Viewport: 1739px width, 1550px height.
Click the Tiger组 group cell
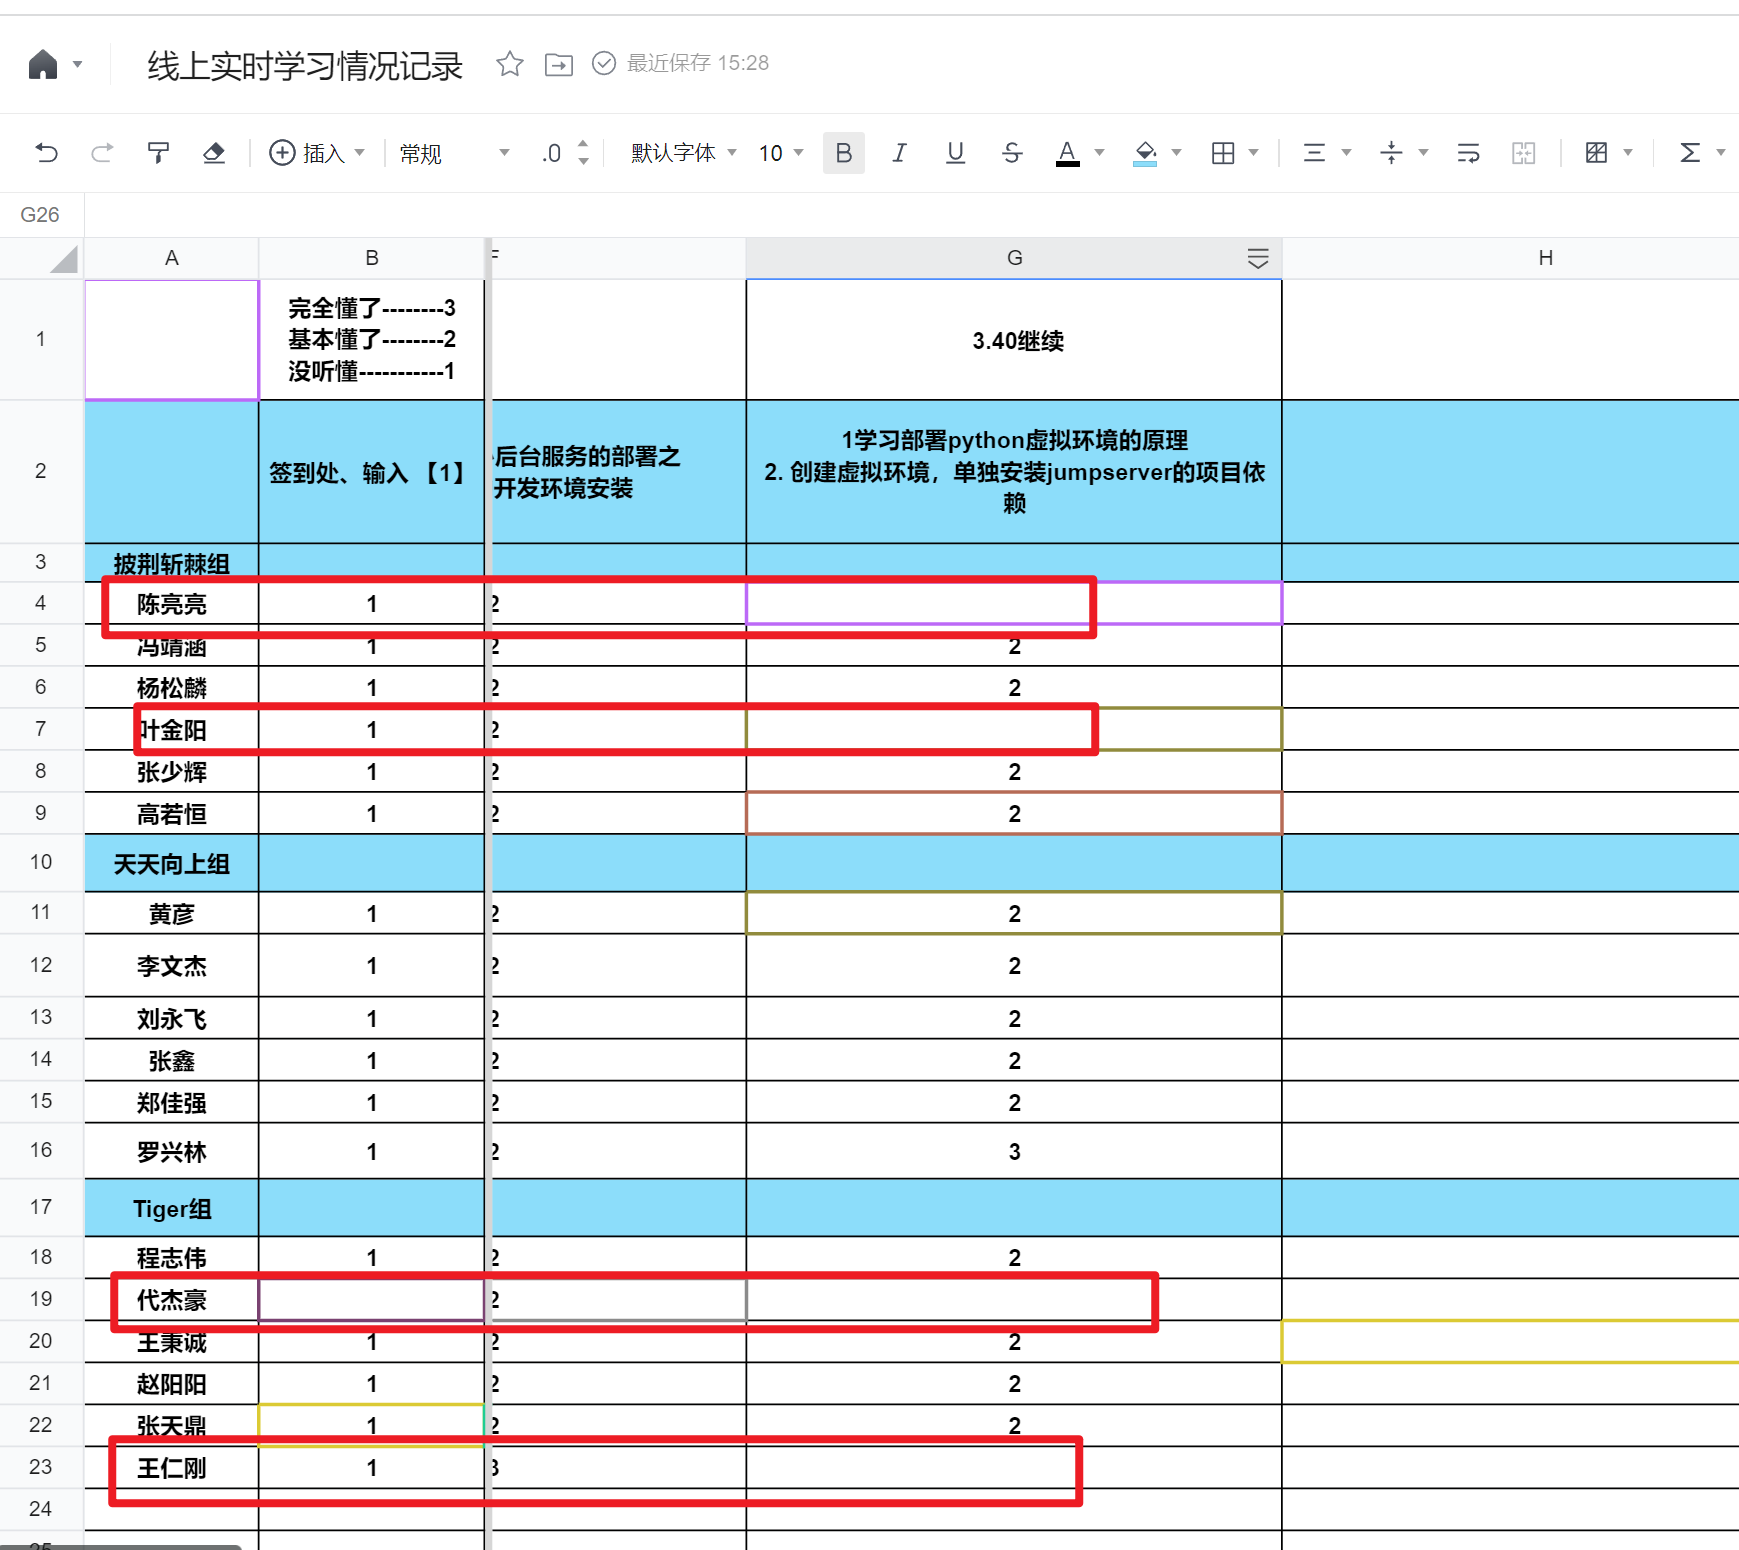coord(172,1208)
